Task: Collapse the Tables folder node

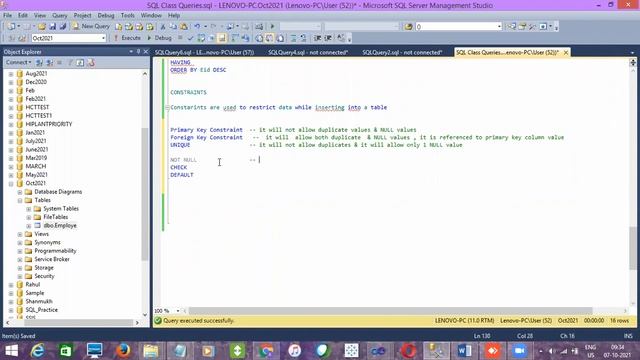Action: pyautogui.click(x=20, y=200)
